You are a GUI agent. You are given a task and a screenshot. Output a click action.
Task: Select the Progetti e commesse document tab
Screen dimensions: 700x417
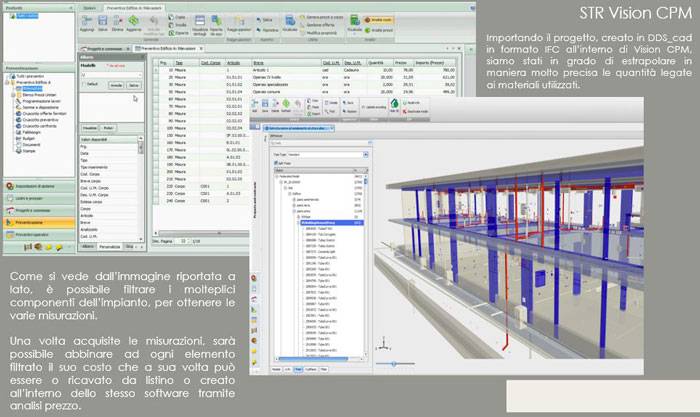coord(105,48)
